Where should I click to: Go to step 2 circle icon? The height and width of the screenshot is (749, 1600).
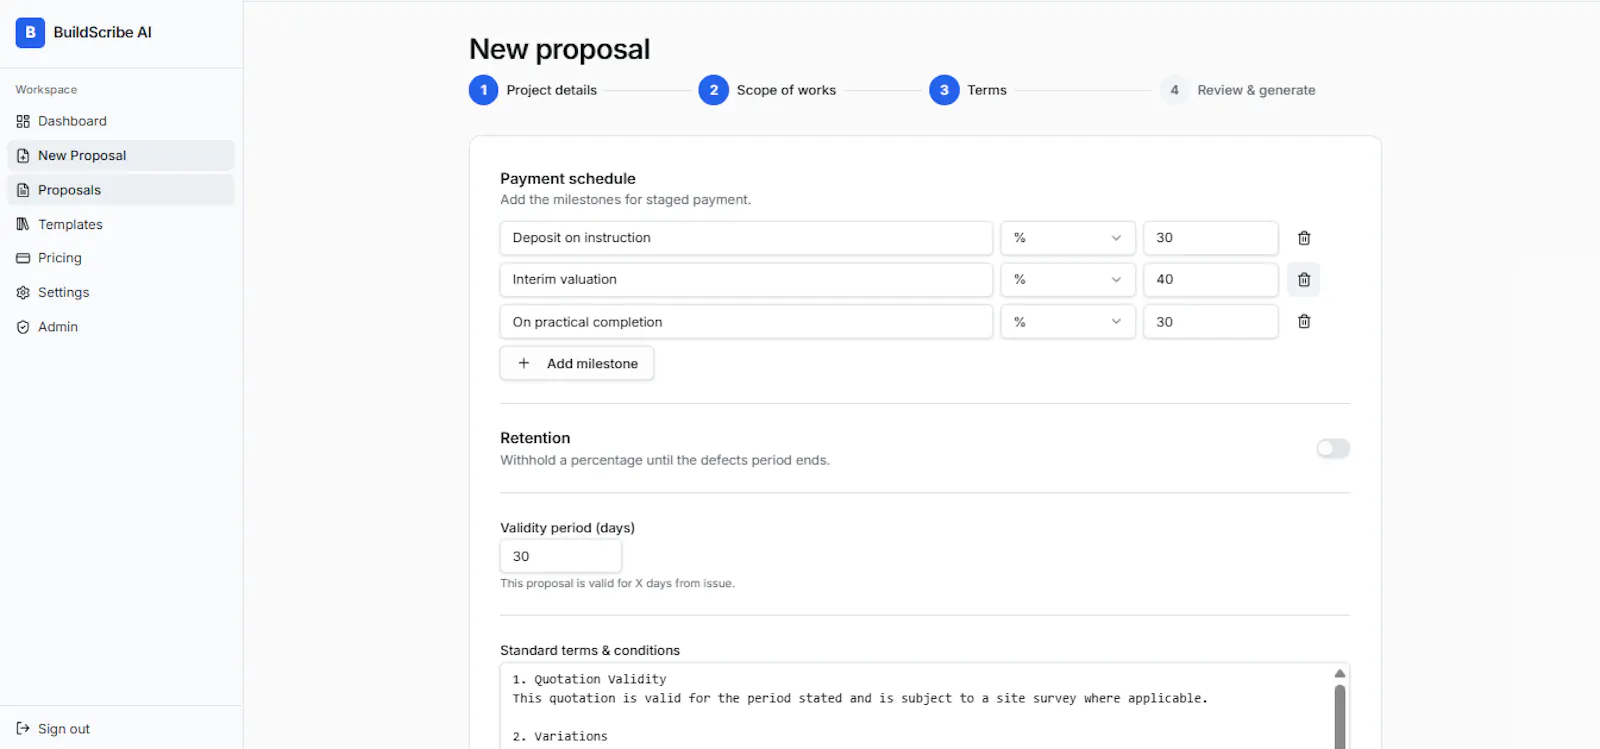point(714,90)
